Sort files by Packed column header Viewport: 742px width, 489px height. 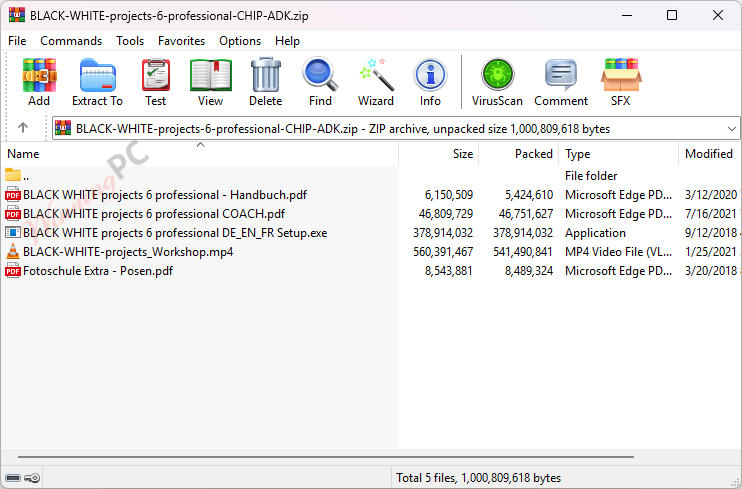click(x=519, y=154)
